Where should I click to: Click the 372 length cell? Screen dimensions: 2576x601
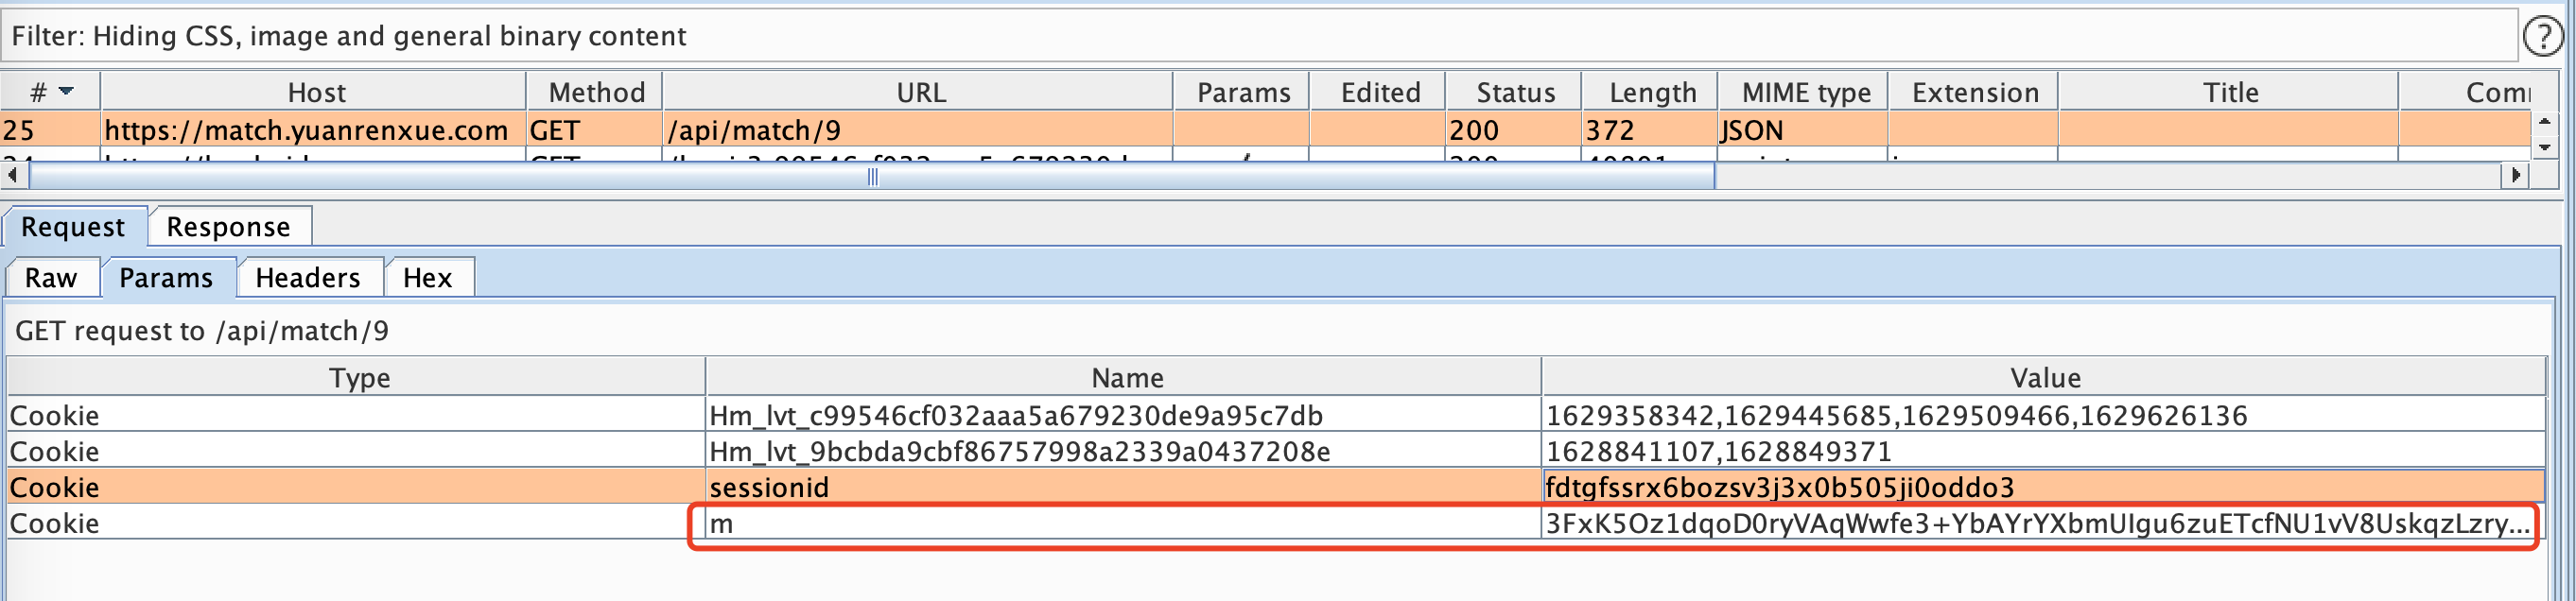[1650, 129]
